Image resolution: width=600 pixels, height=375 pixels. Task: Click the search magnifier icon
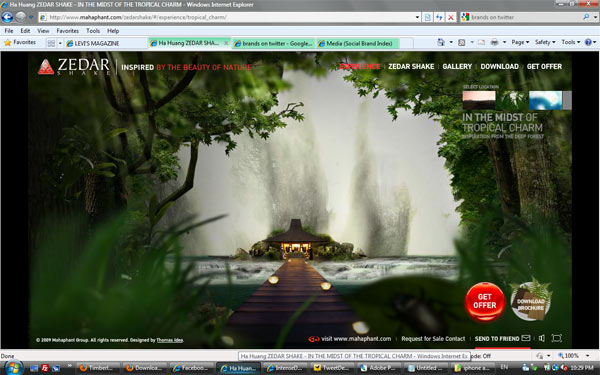586,17
